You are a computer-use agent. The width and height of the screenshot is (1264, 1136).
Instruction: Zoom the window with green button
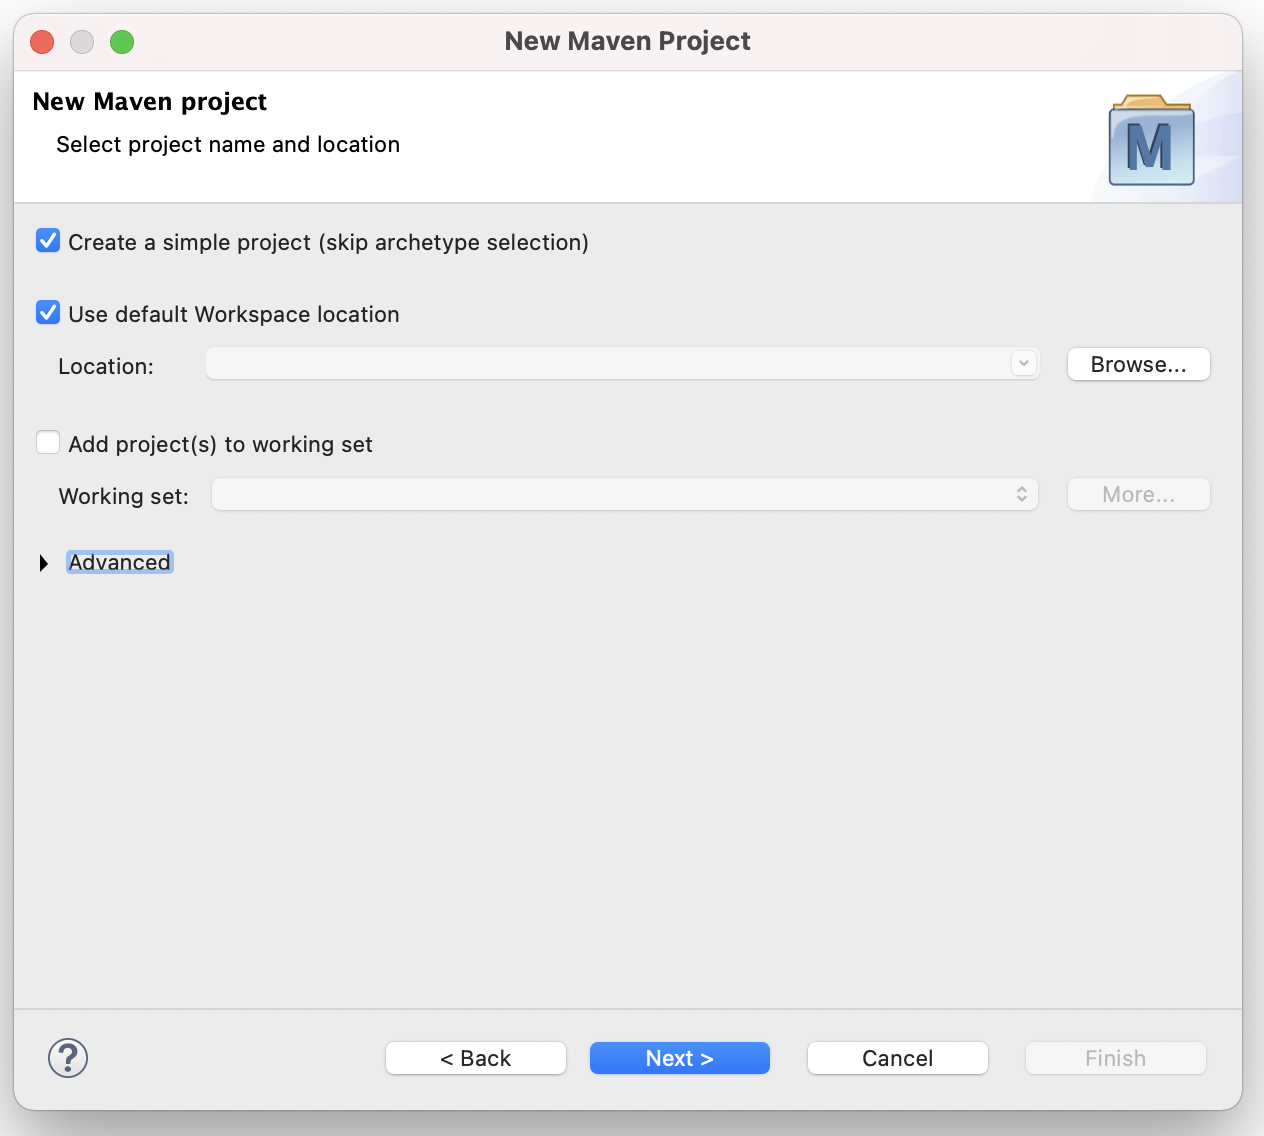pyautogui.click(x=122, y=41)
